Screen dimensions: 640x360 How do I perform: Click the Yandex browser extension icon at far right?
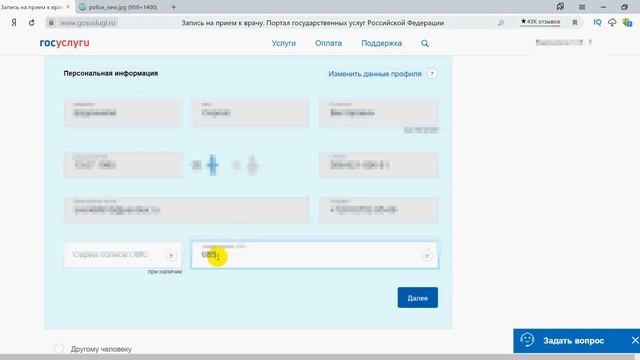pos(627,22)
